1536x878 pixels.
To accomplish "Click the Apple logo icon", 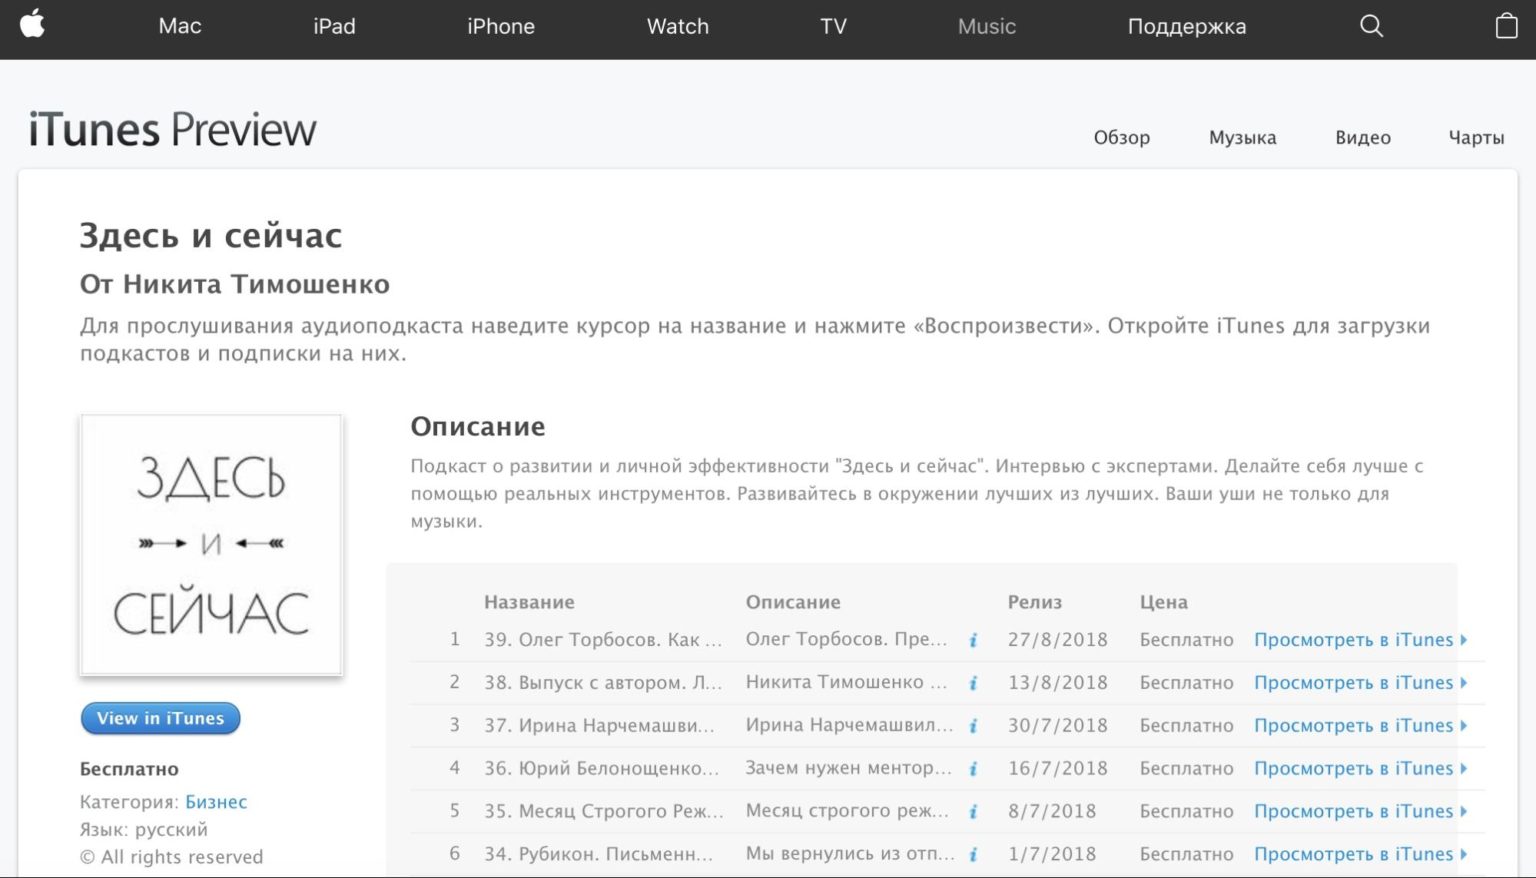I will tap(33, 24).
